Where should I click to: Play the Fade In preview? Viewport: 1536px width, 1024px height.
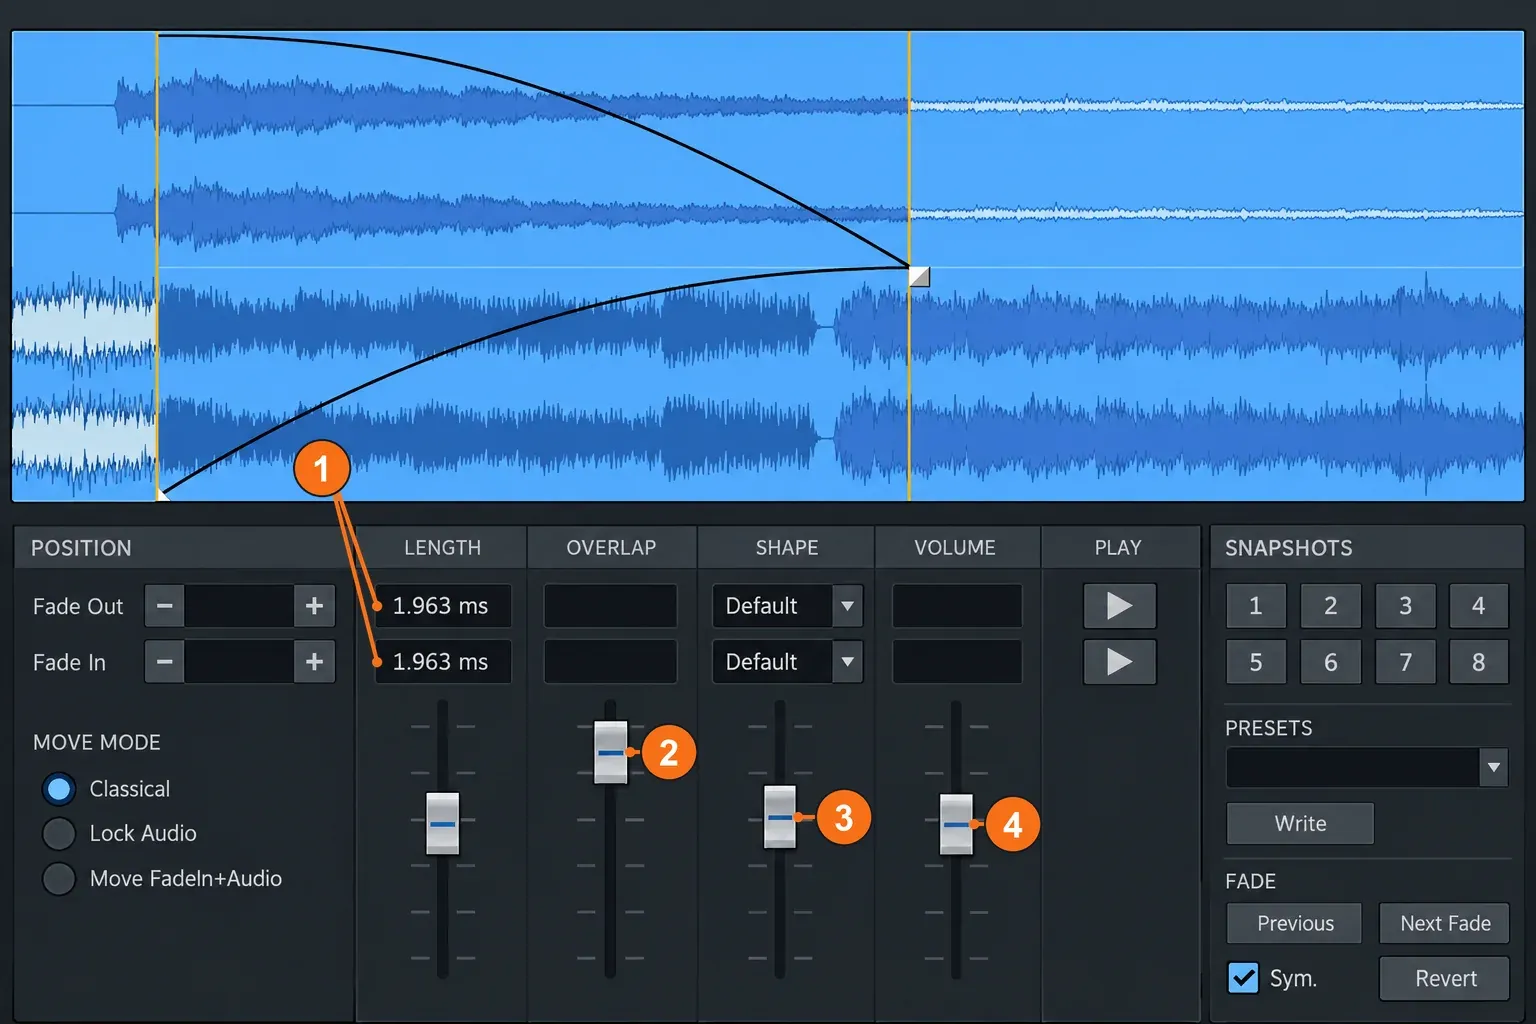tap(1119, 662)
